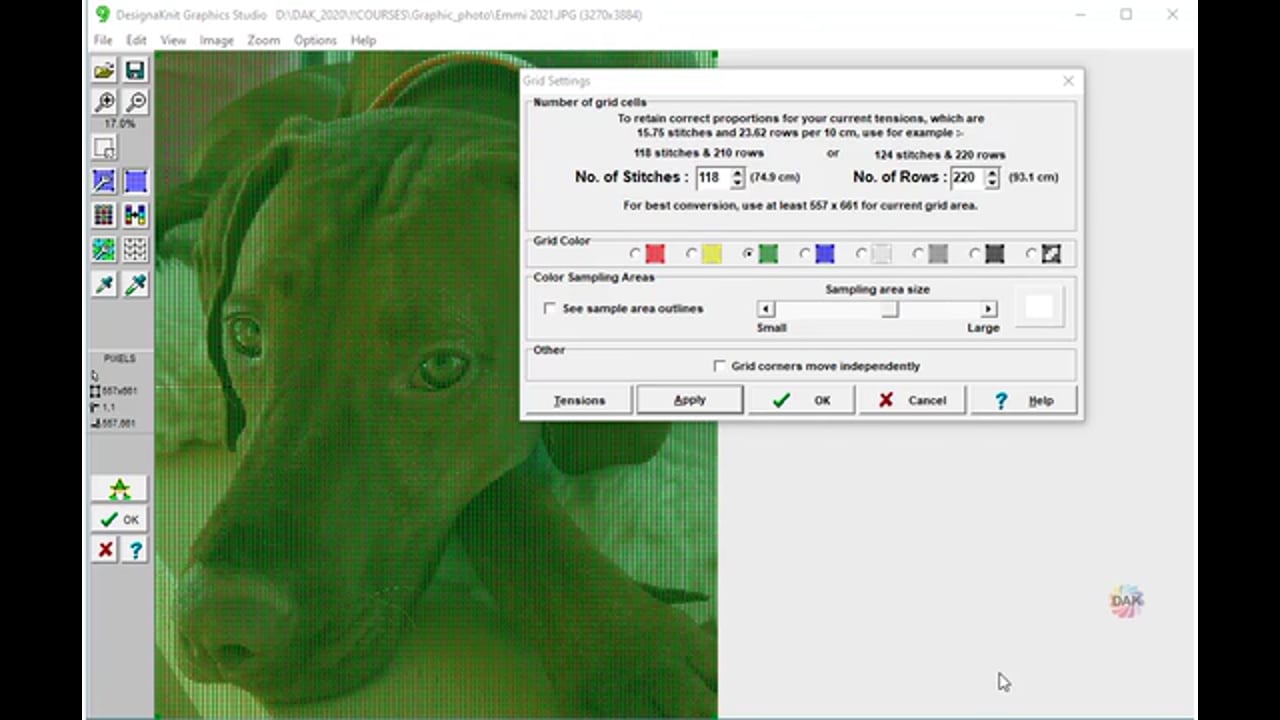Click the blue grid color swatch
The image size is (1280, 720).
825,254
